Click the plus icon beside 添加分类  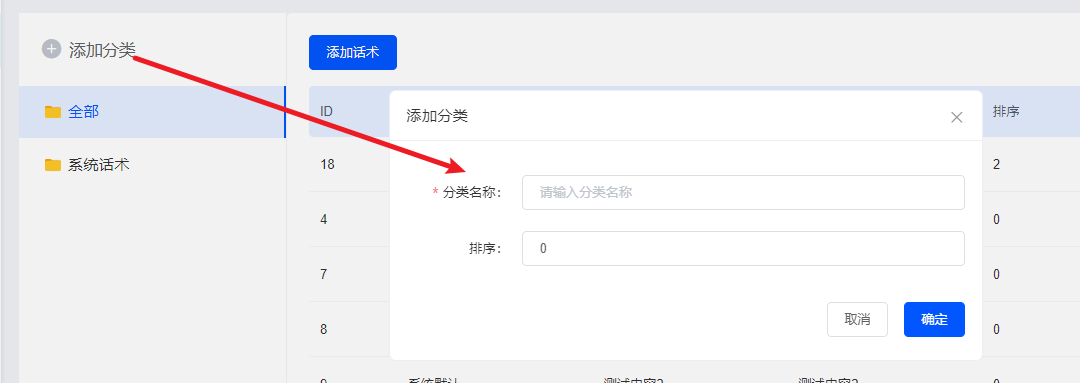click(51, 50)
